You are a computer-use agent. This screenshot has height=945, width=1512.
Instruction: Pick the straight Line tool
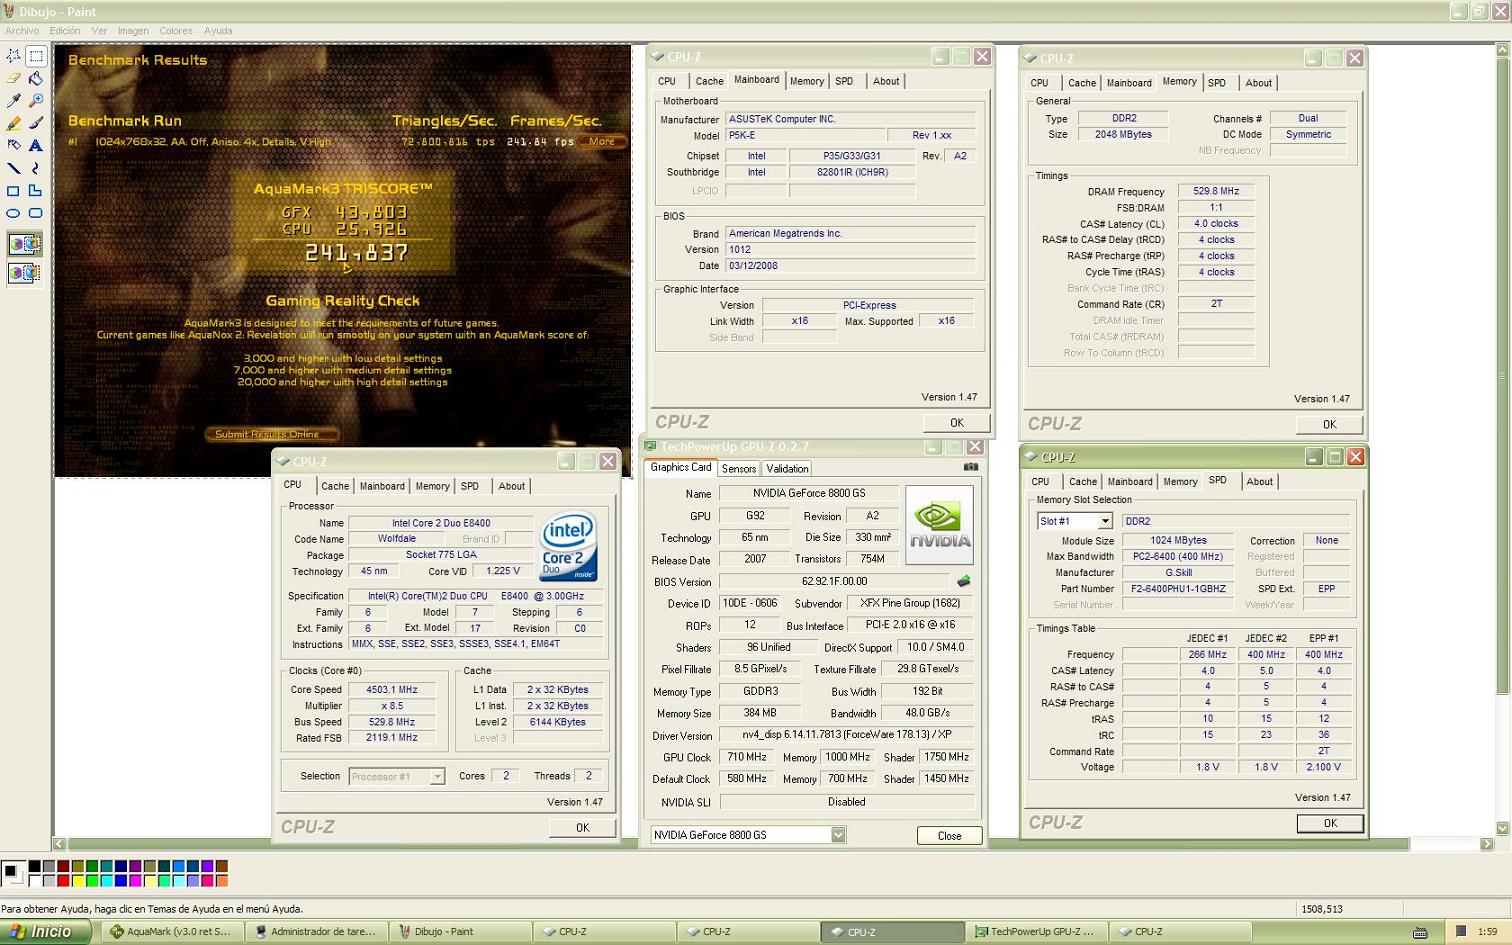point(13,168)
